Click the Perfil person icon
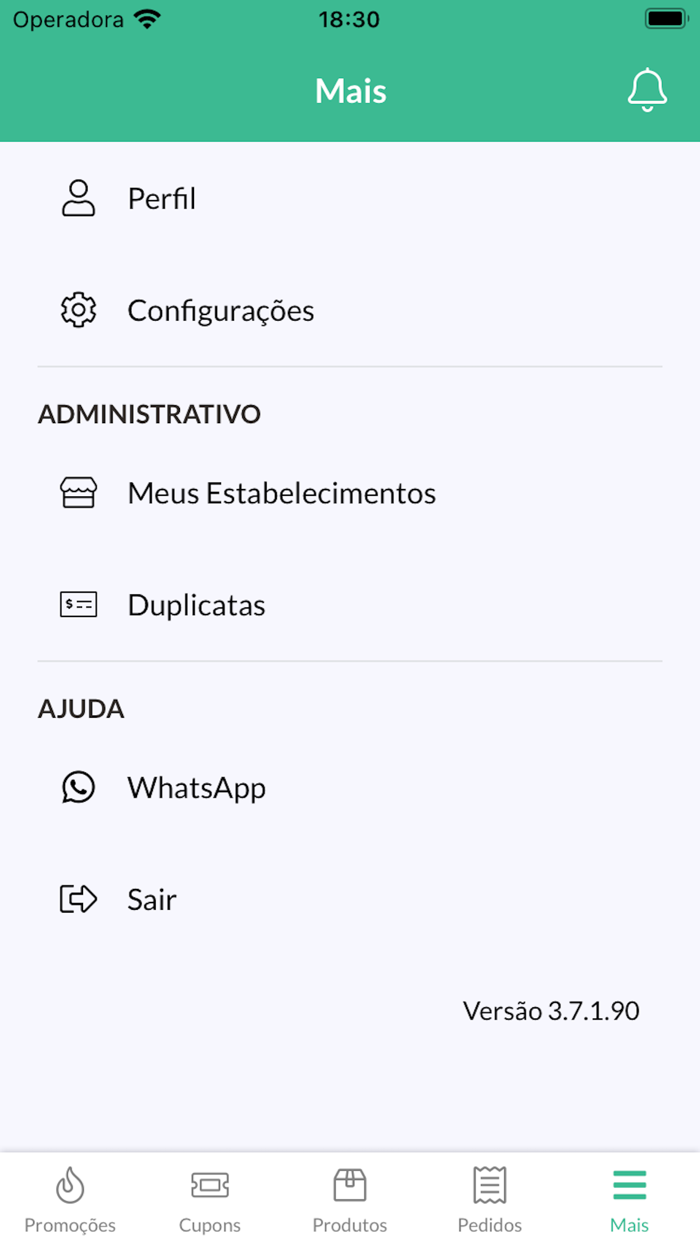Screen dimensions: 700x1244 (78, 199)
